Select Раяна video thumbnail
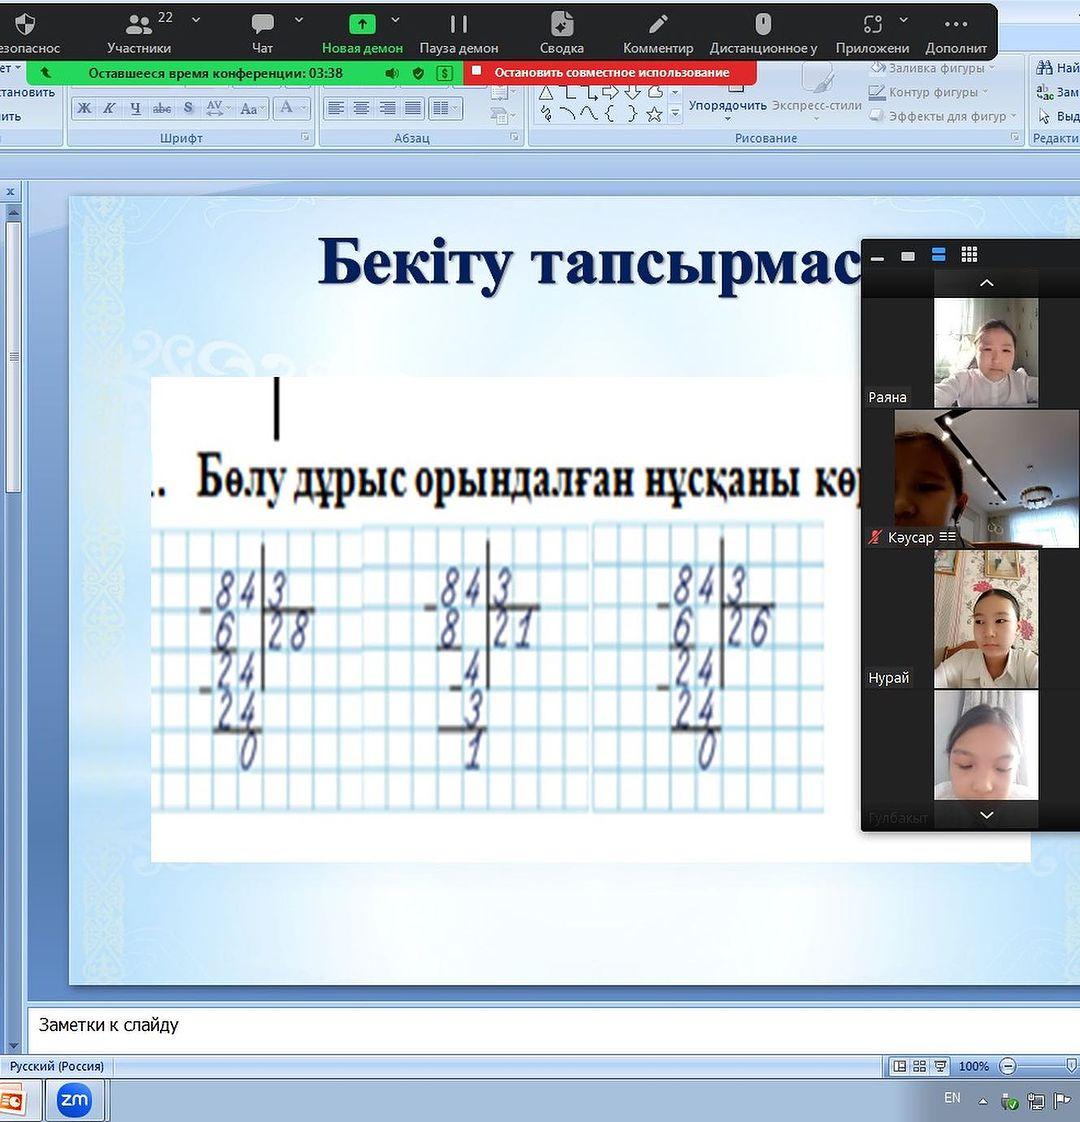Screen dimensions: 1080x1122 (986, 353)
